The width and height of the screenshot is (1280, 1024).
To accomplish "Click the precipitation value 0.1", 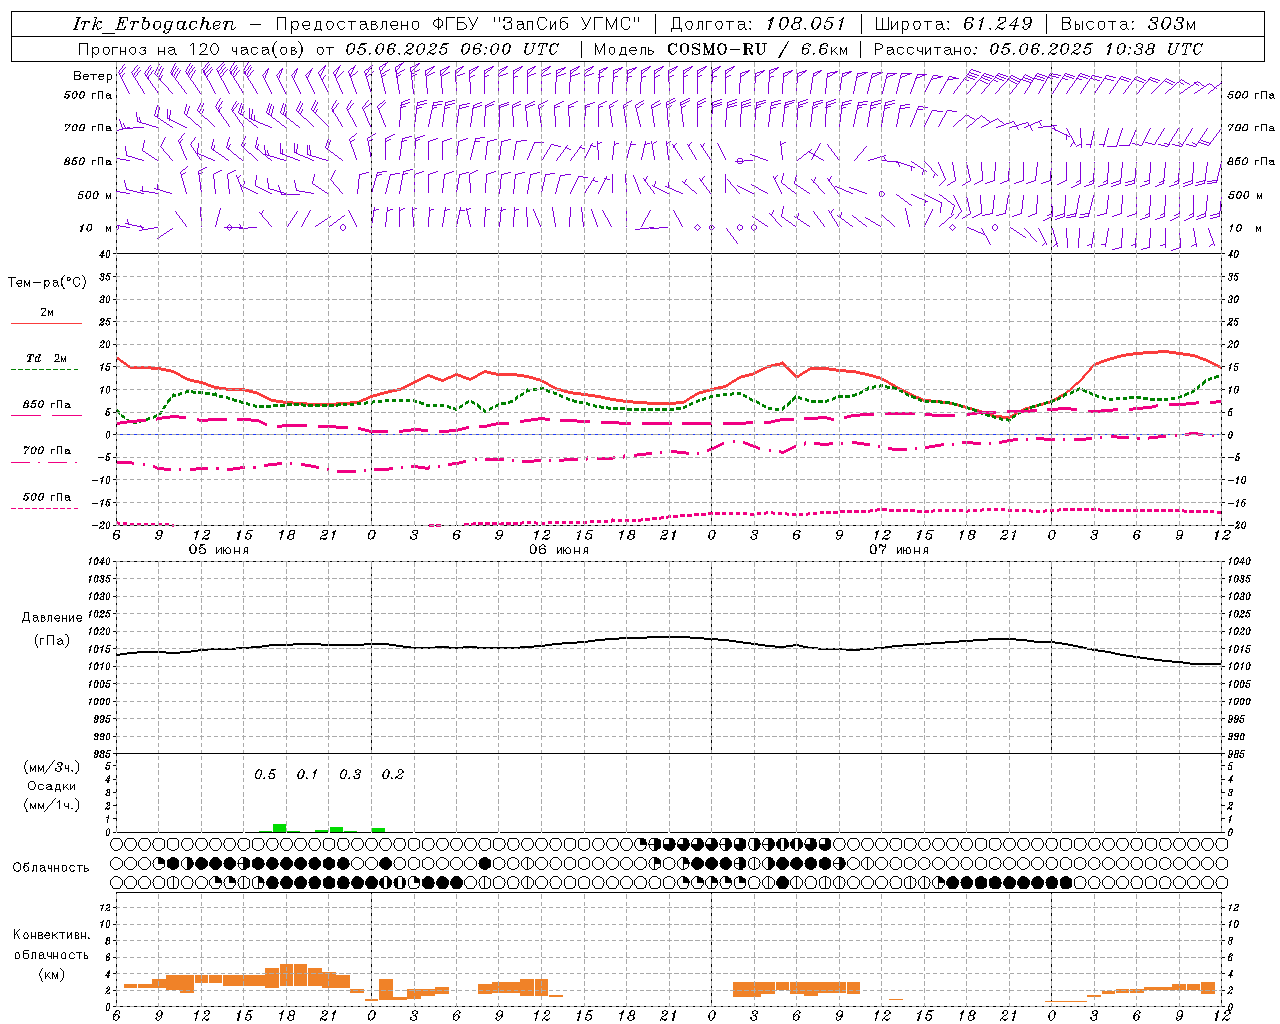I will pos(307,775).
